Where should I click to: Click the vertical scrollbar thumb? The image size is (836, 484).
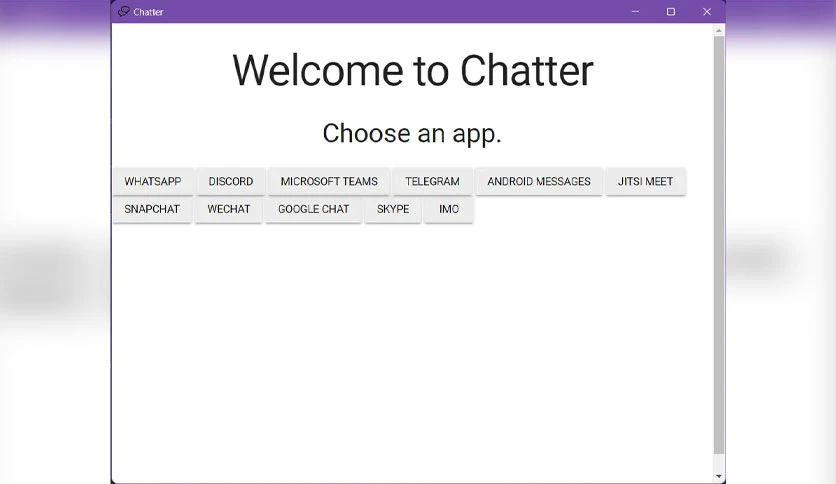(x=719, y=245)
